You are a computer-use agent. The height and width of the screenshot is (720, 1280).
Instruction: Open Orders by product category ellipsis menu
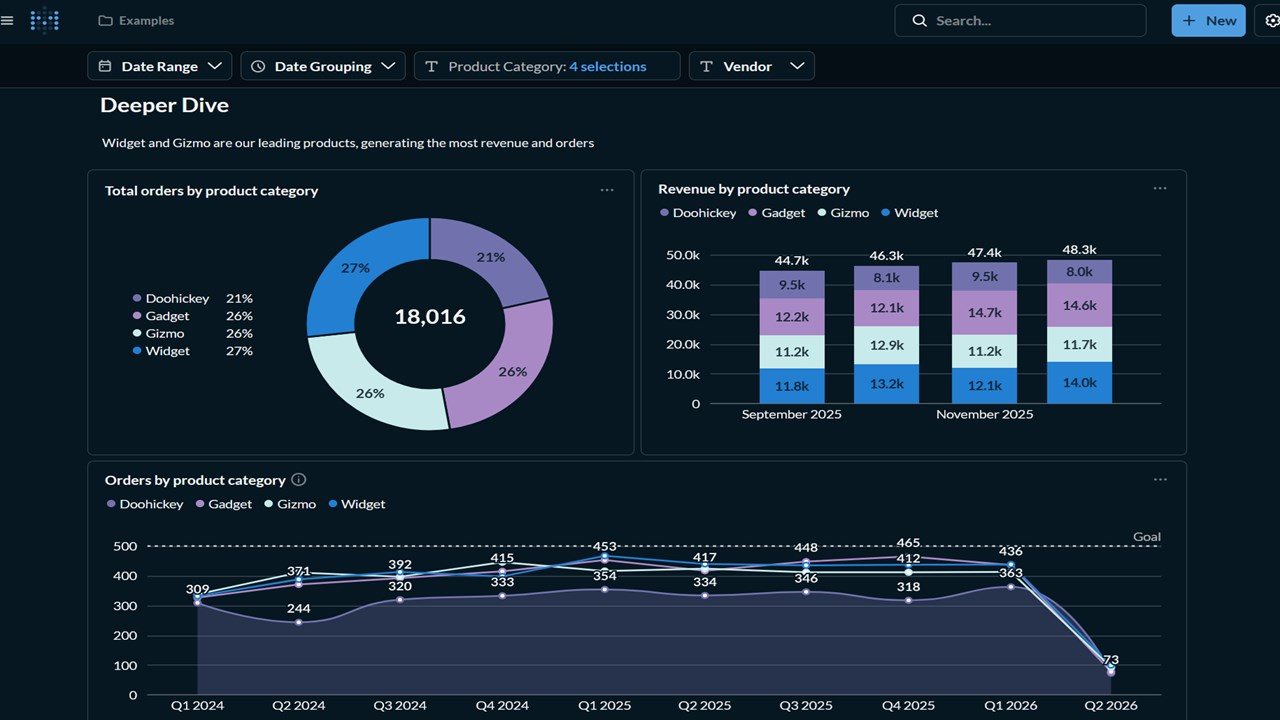pos(1160,479)
